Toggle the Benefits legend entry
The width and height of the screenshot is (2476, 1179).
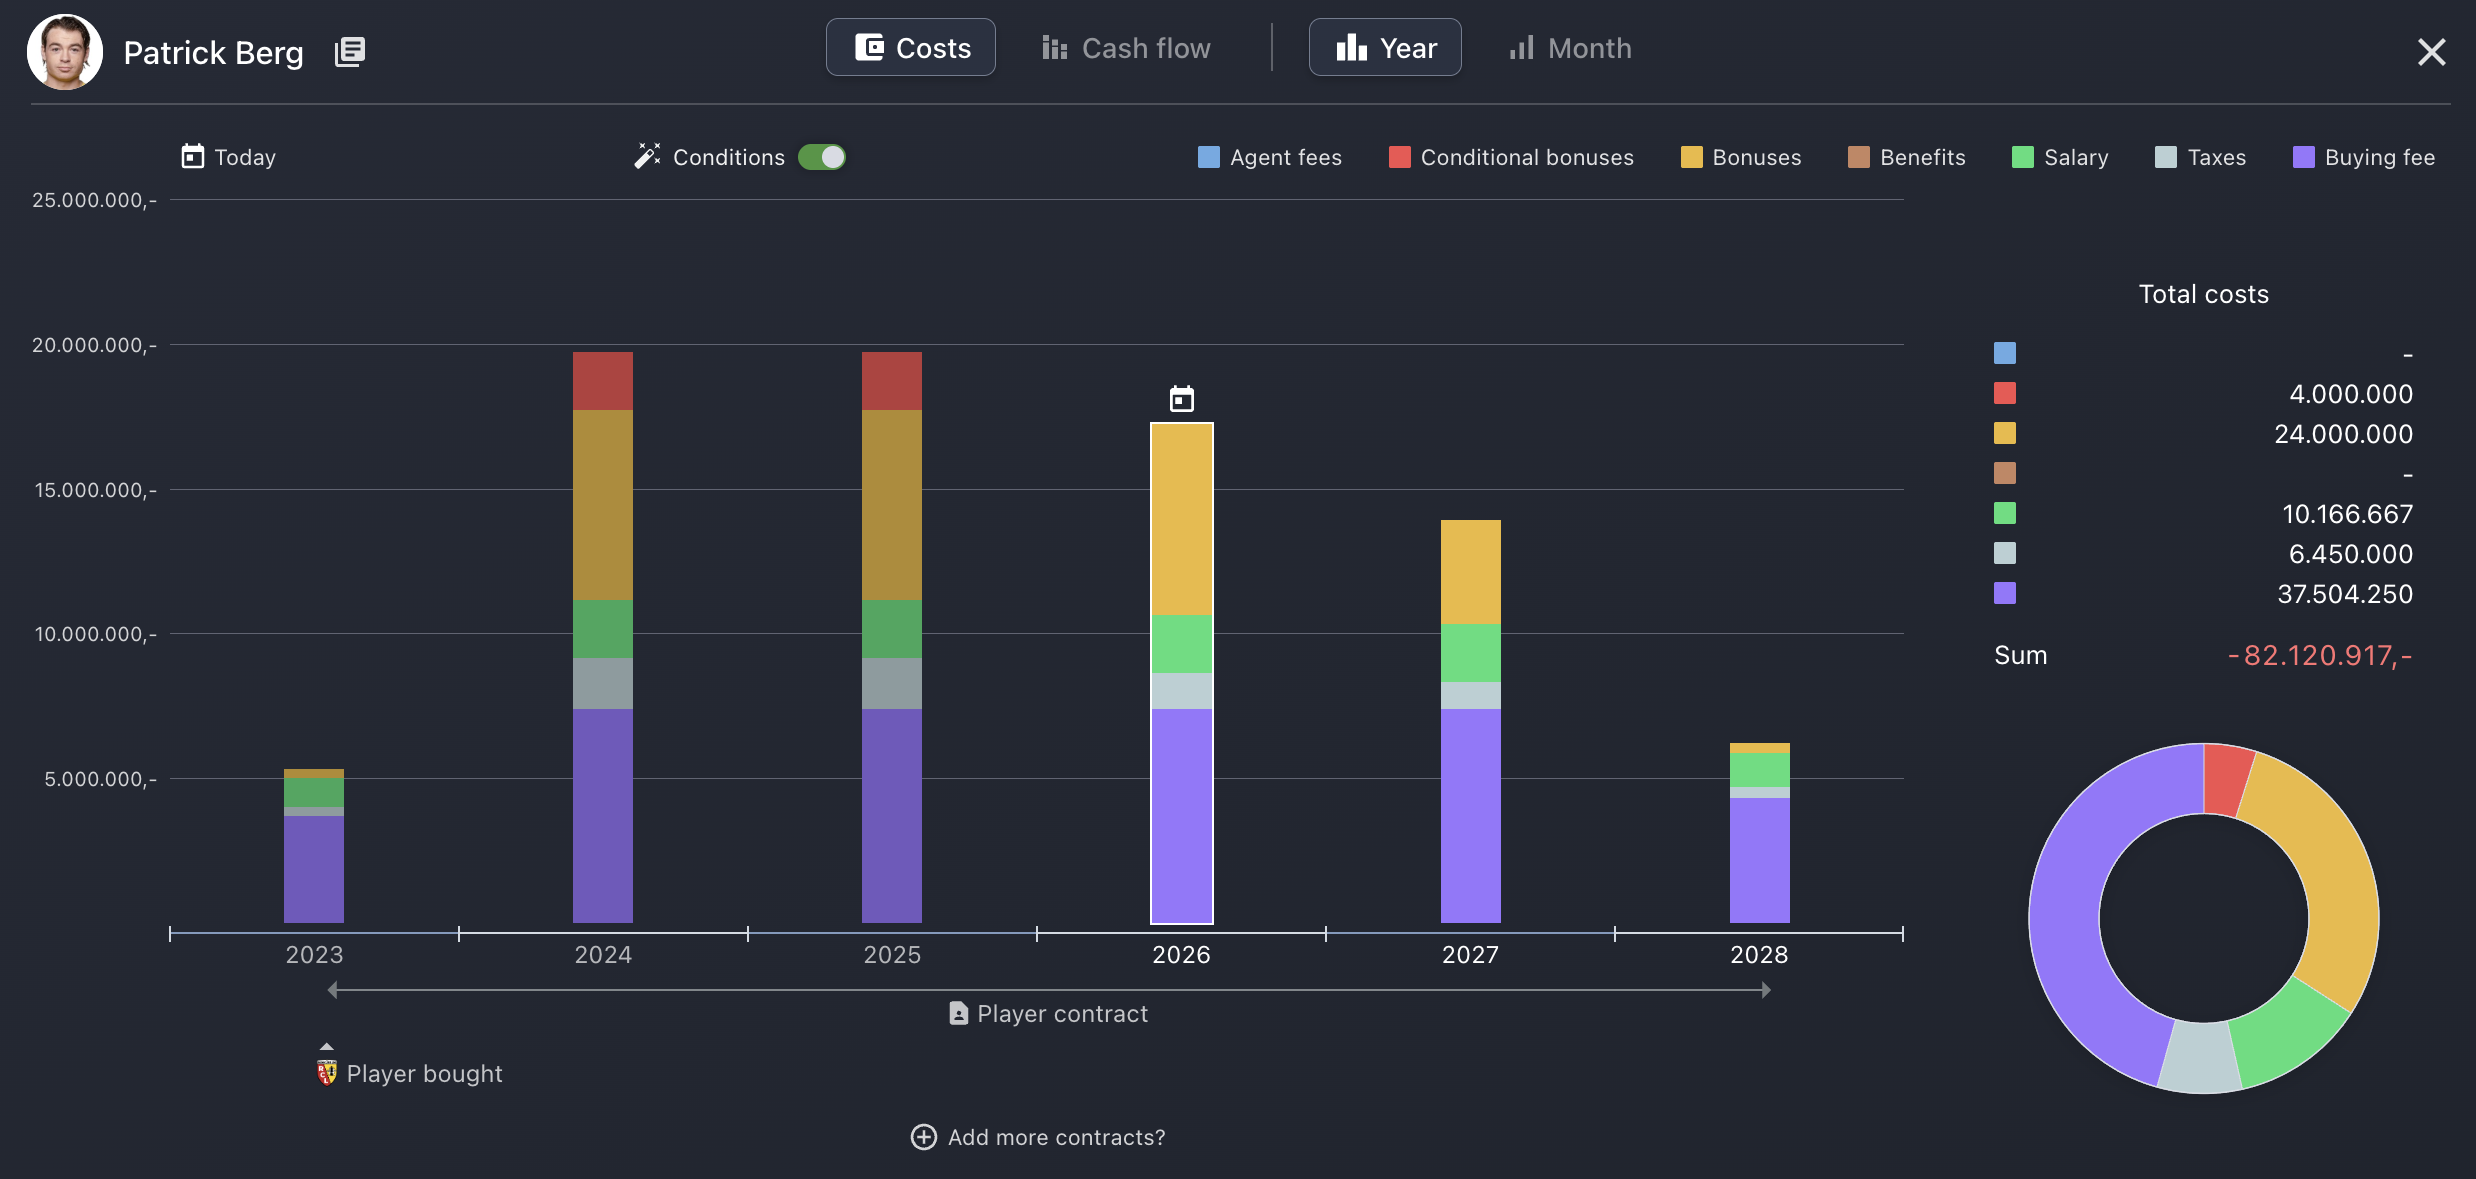point(1907,157)
